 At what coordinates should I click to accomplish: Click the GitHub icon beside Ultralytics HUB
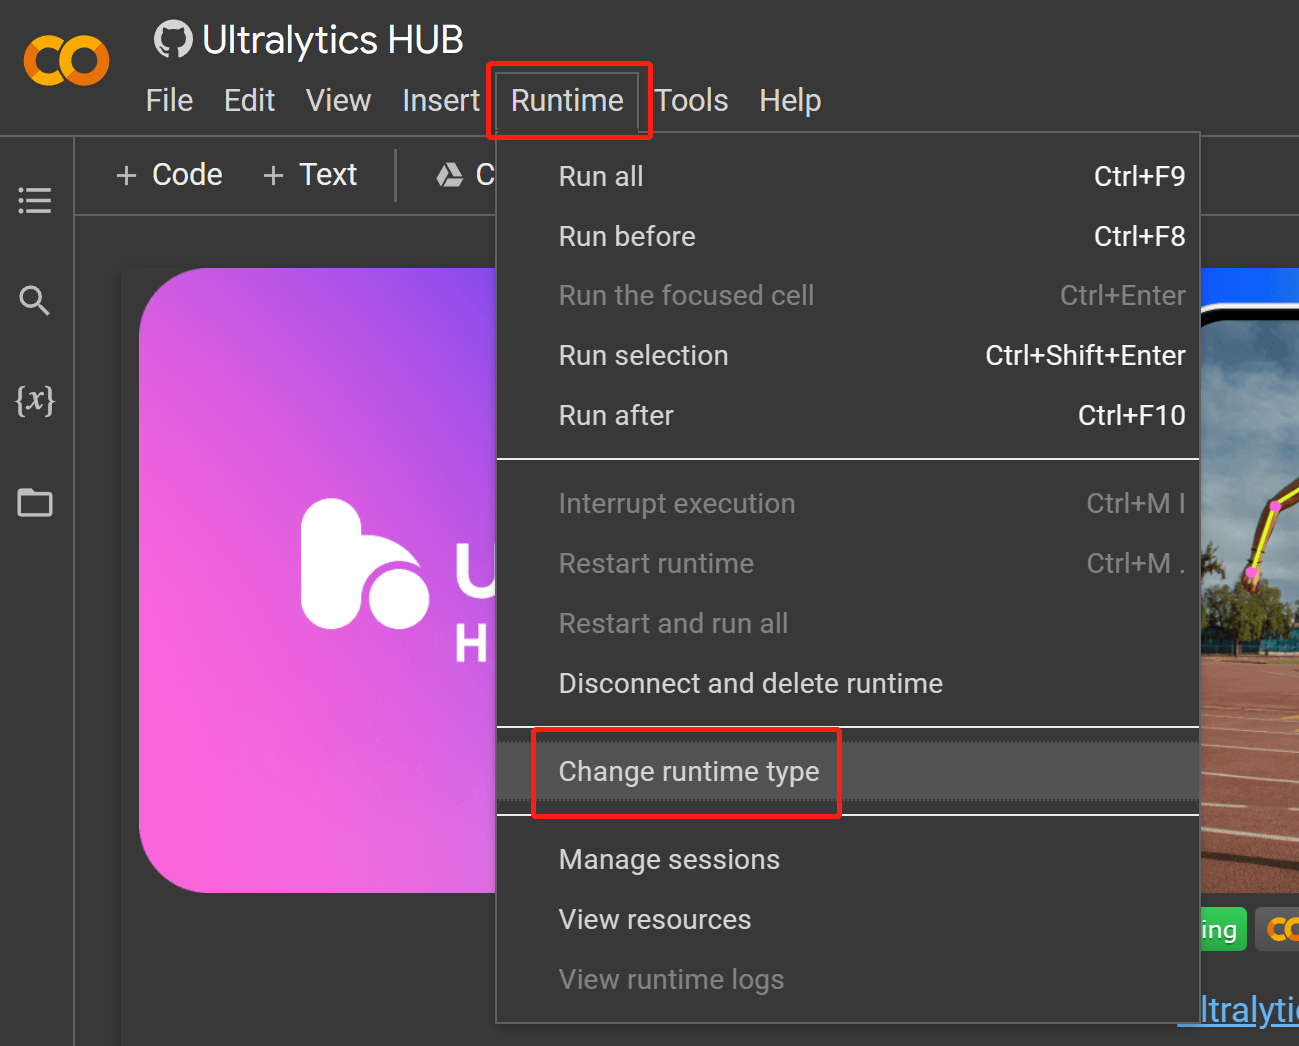coord(173,40)
